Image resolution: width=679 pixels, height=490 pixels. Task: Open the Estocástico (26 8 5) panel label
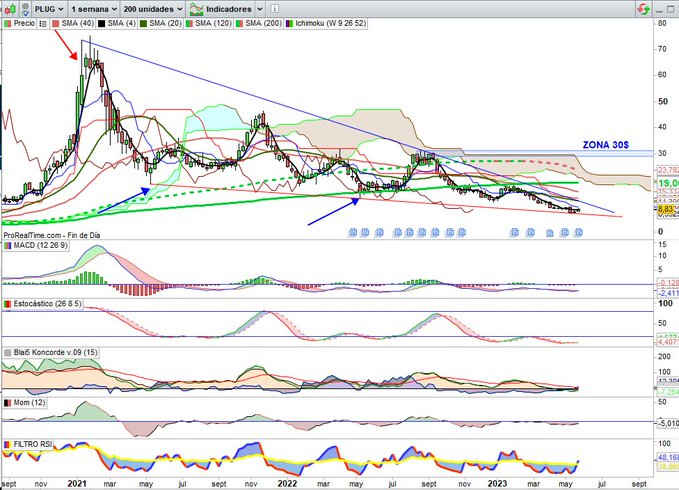[47, 303]
